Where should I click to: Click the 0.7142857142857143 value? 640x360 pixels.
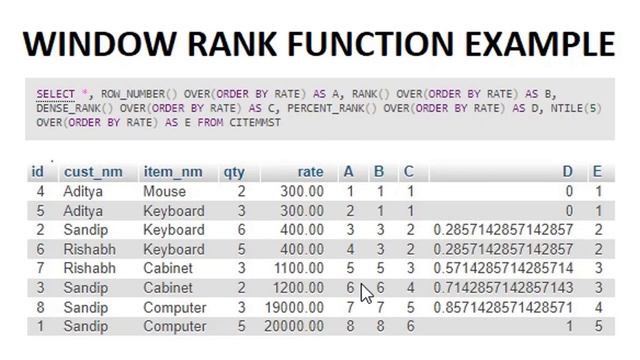(x=503, y=288)
